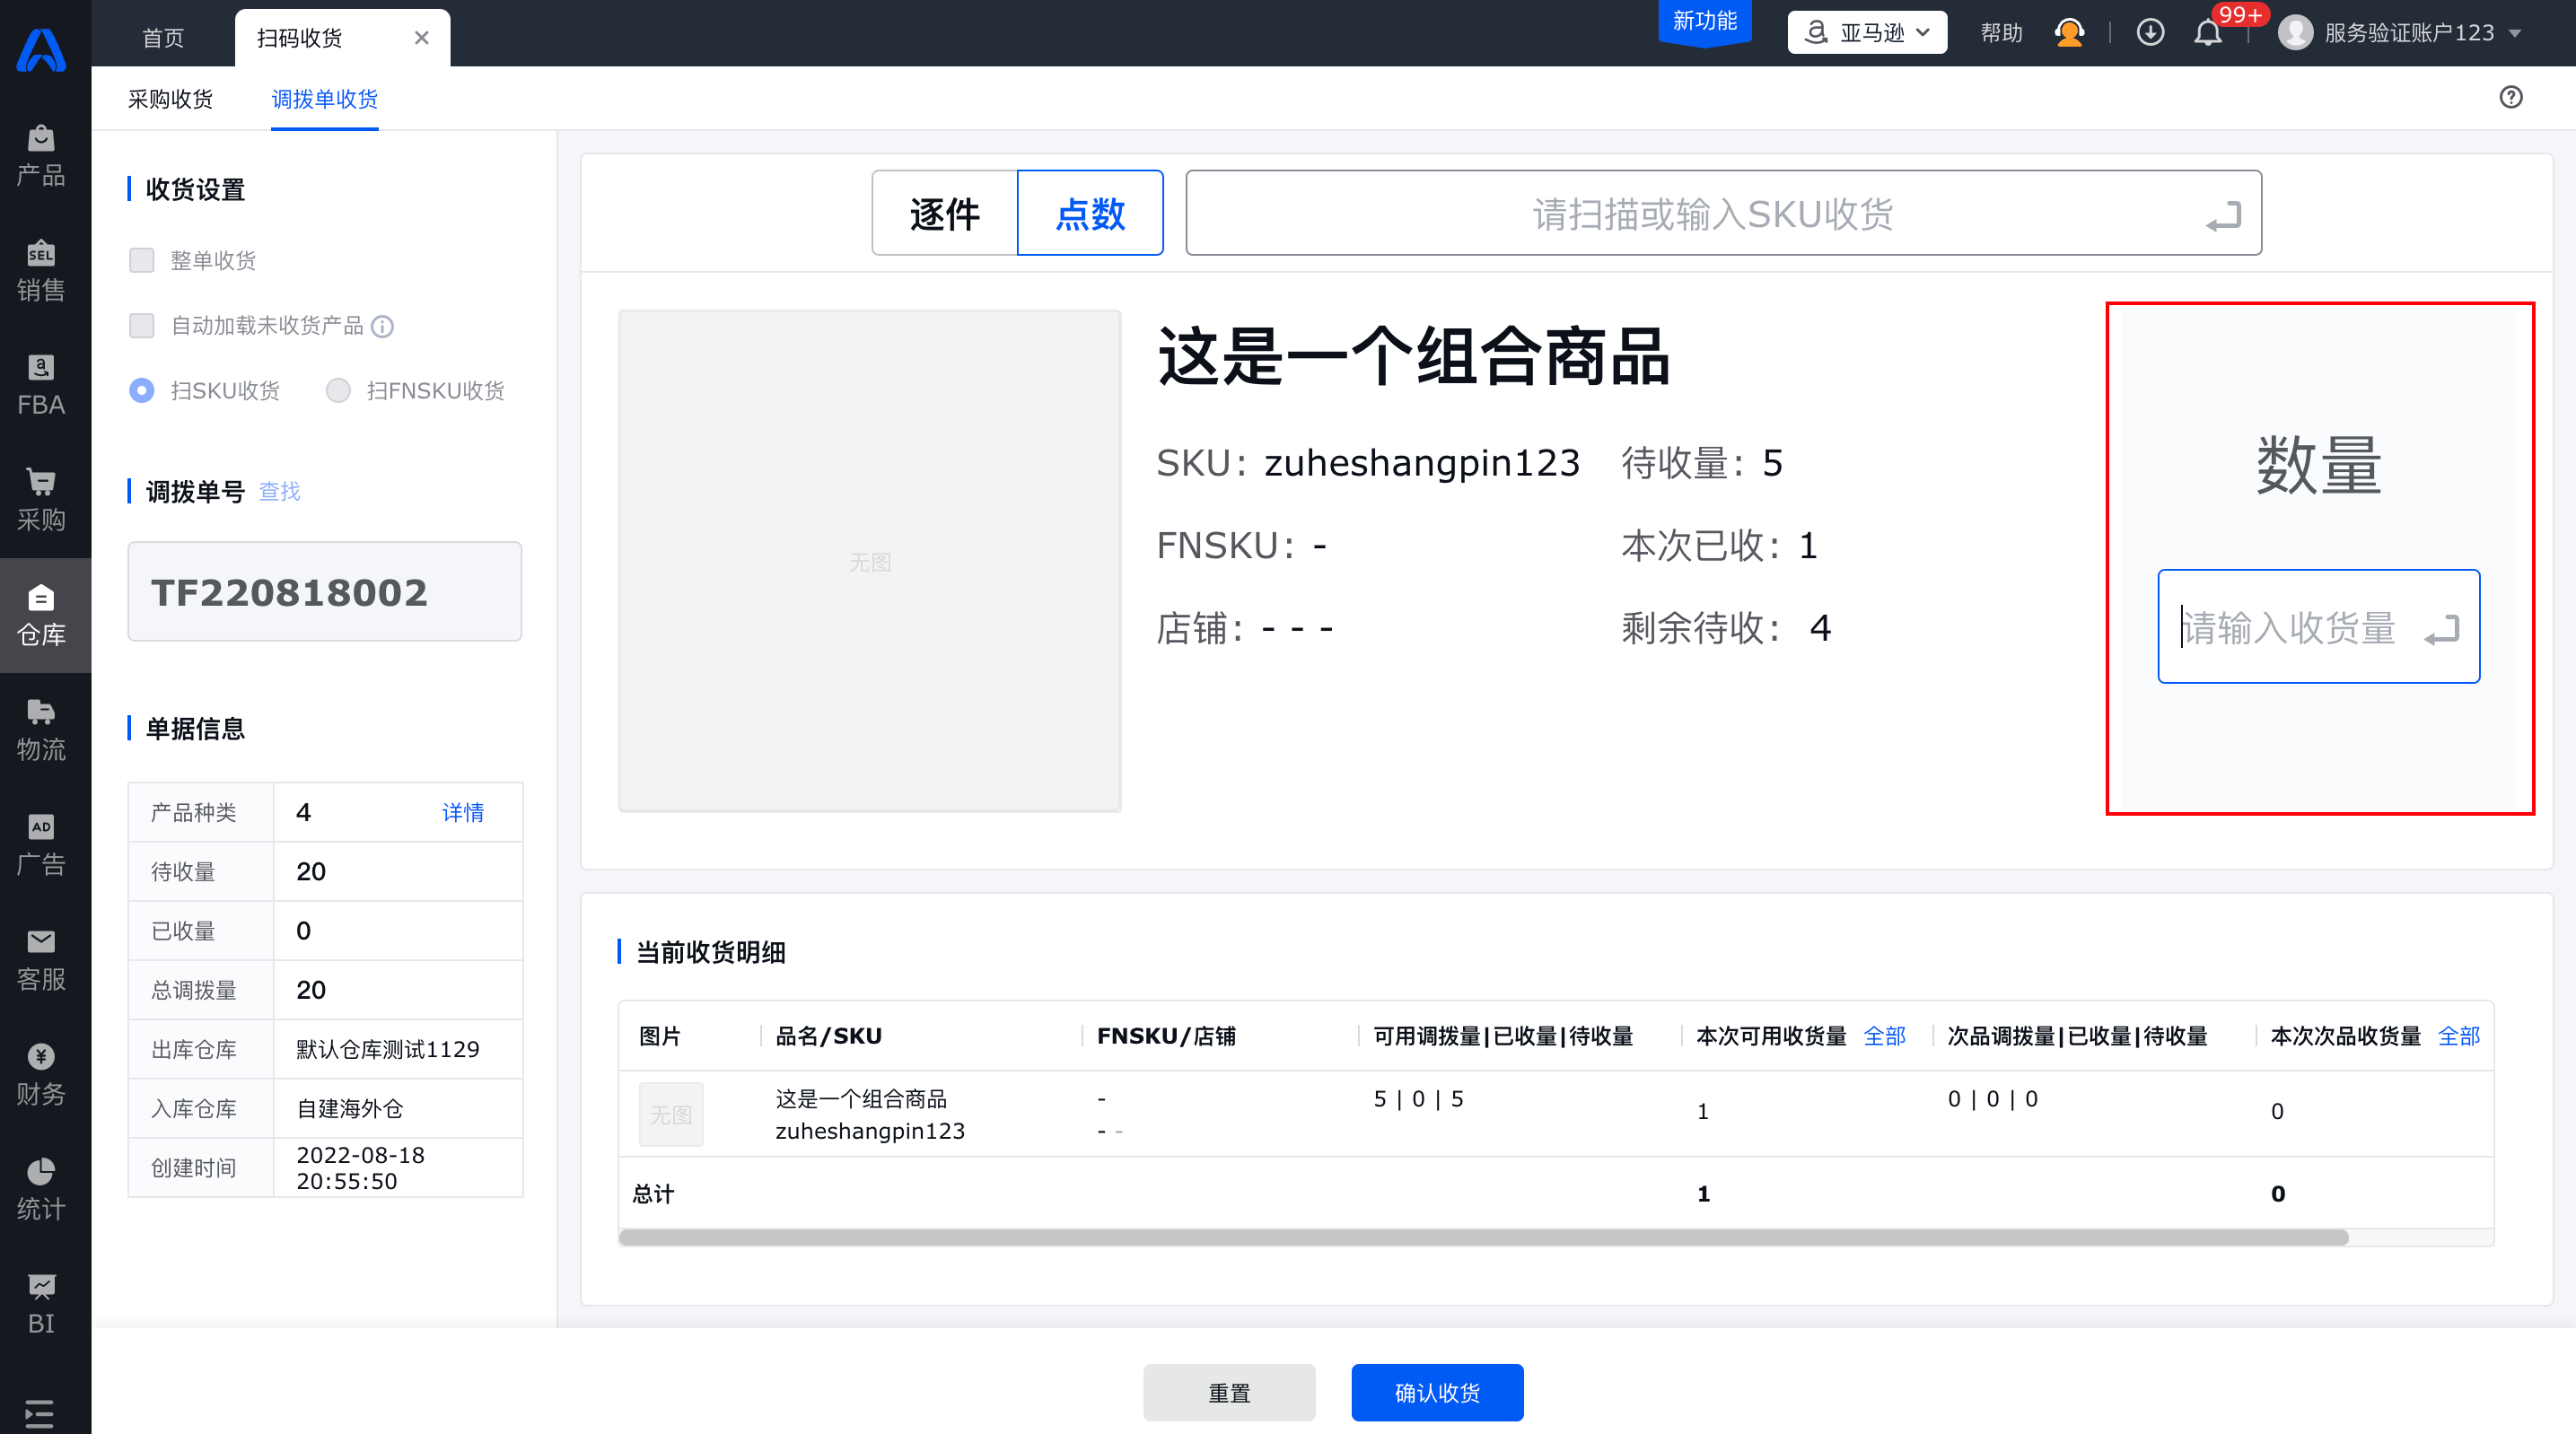Screen dimensions: 2576x1434
Task: Open the 仓库 sidebar module
Action: [x=41, y=616]
